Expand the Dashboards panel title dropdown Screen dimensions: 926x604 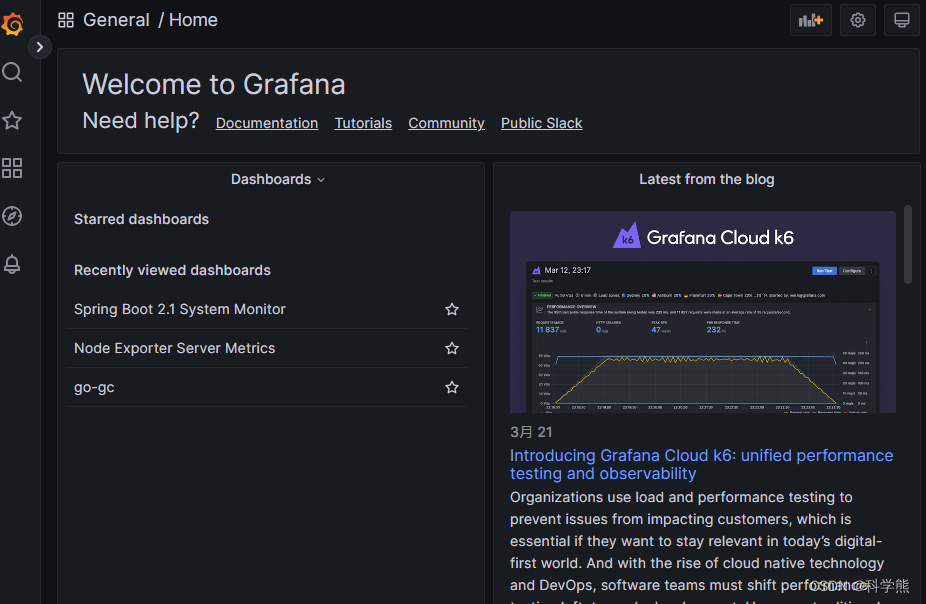point(278,179)
